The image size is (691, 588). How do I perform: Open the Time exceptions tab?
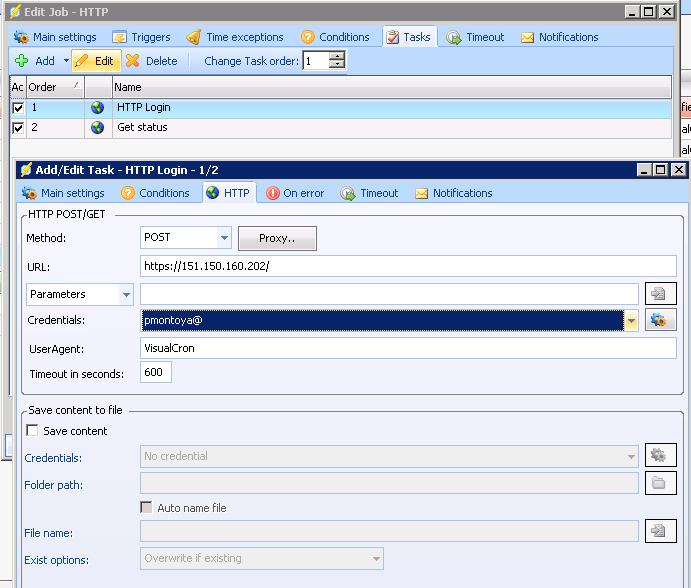pos(235,37)
